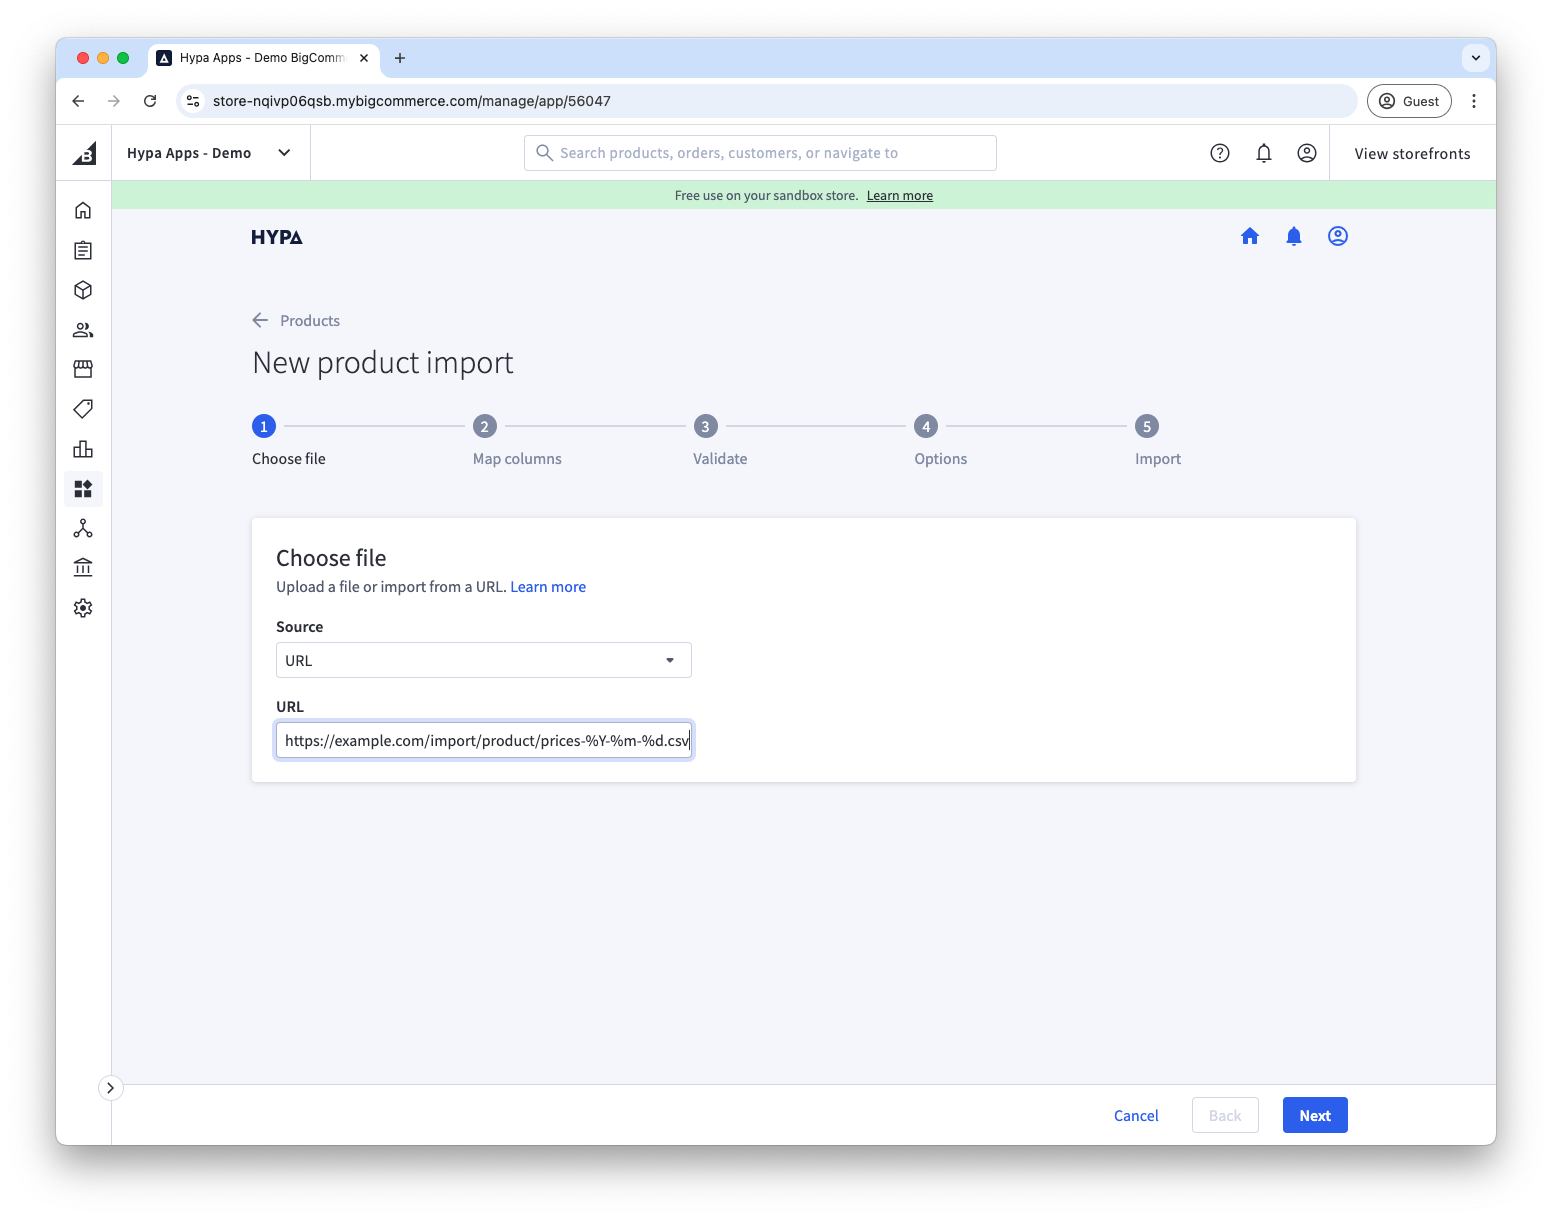Open the Hypa account profile icon
This screenshot has width=1552, height=1219.
coord(1337,236)
